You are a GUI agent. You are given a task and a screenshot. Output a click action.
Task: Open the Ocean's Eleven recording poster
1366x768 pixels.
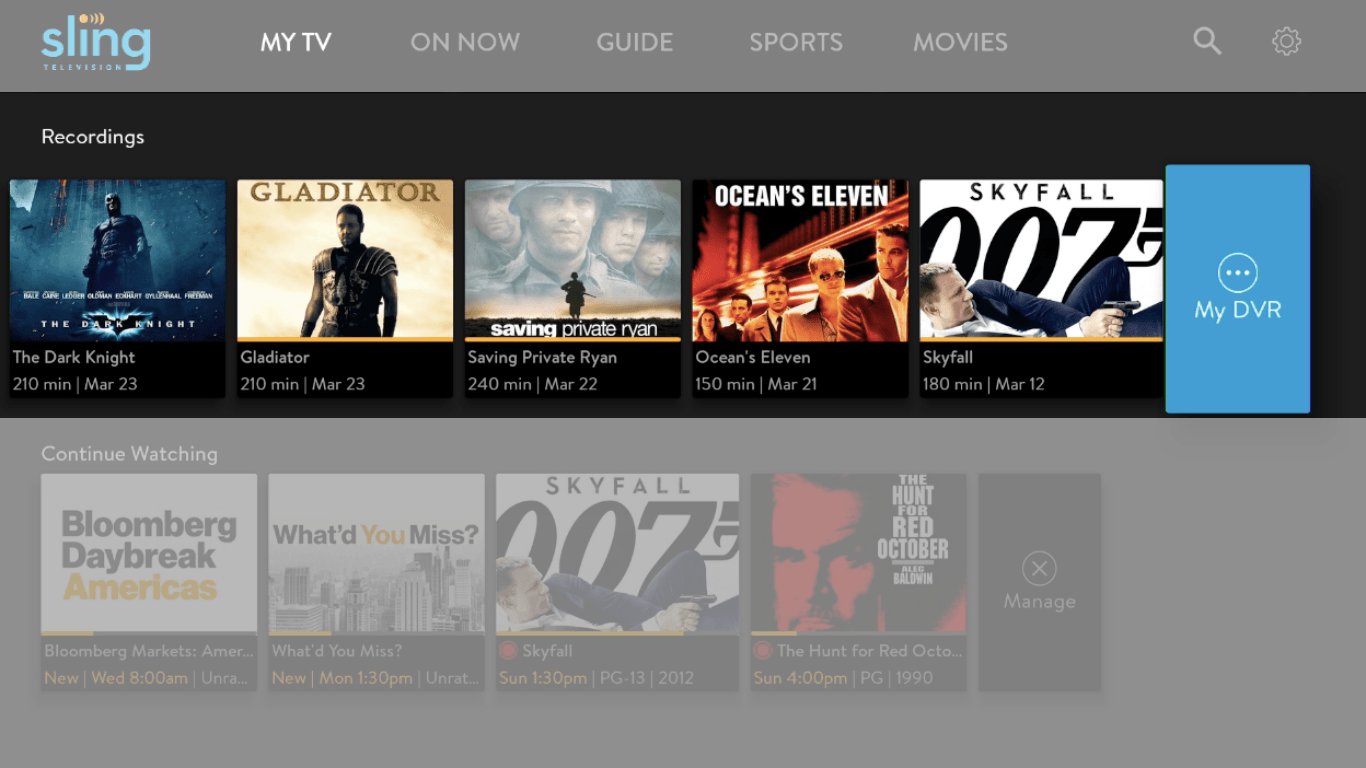(x=801, y=260)
